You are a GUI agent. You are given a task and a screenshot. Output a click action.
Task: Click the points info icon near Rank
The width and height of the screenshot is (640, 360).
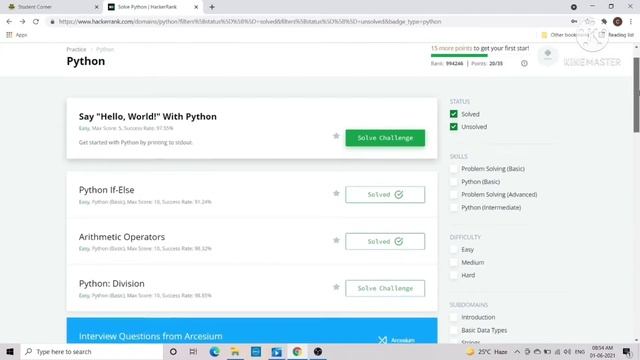[x=524, y=63]
